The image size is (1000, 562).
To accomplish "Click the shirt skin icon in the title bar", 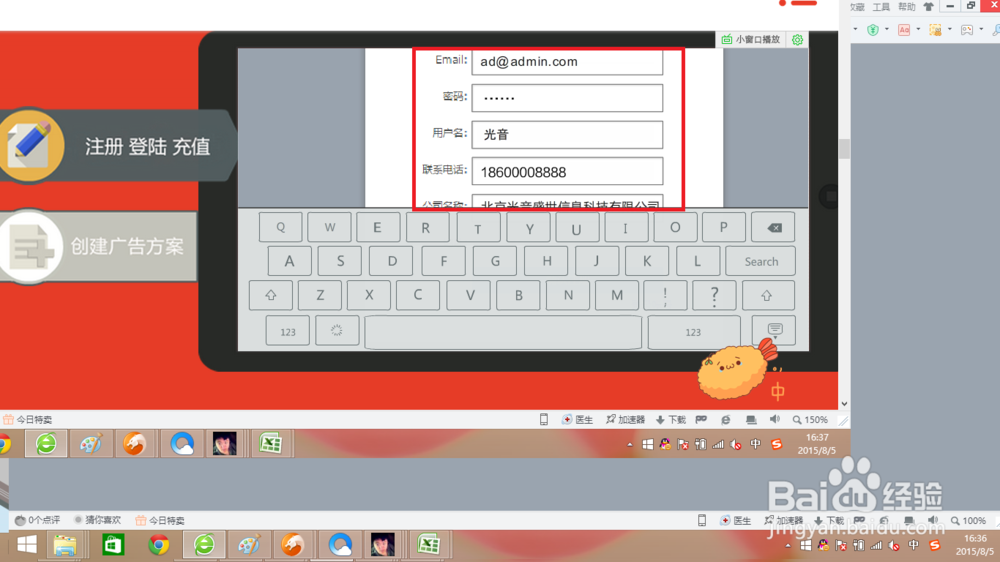I will [929, 6].
